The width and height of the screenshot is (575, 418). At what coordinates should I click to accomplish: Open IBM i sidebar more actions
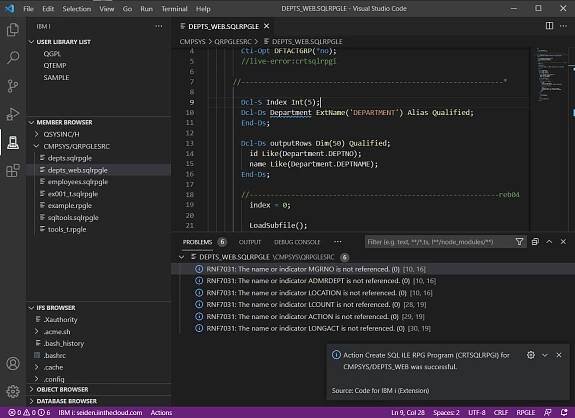pyautogui.click(x=159, y=26)
